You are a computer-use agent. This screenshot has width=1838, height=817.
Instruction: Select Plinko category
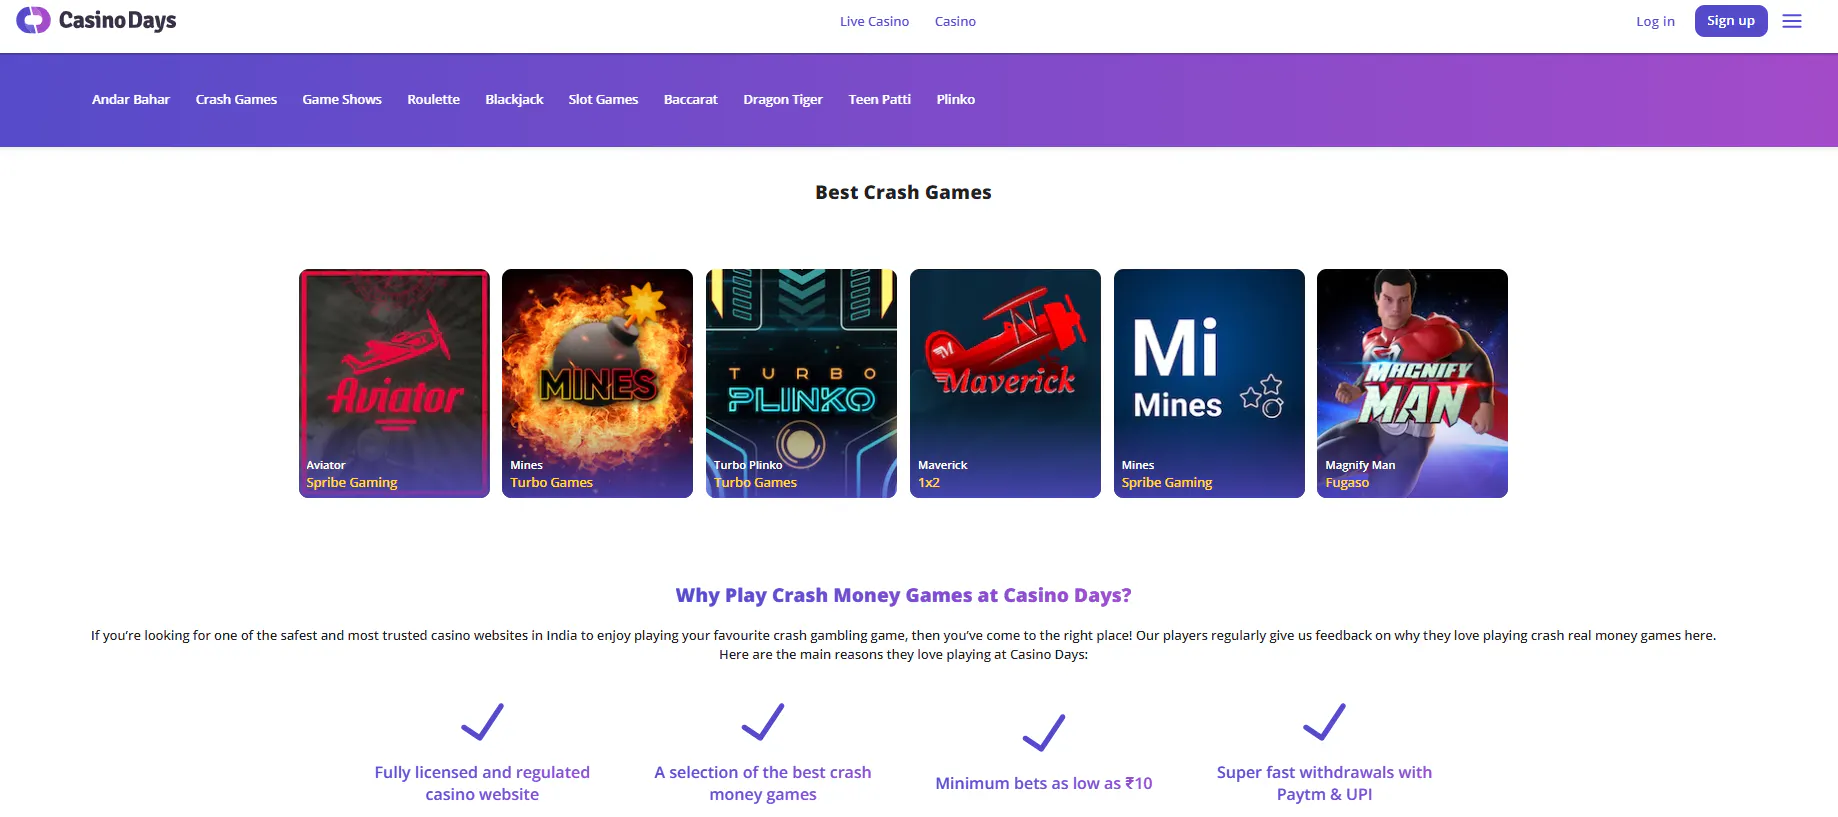[x=956, y=99]
